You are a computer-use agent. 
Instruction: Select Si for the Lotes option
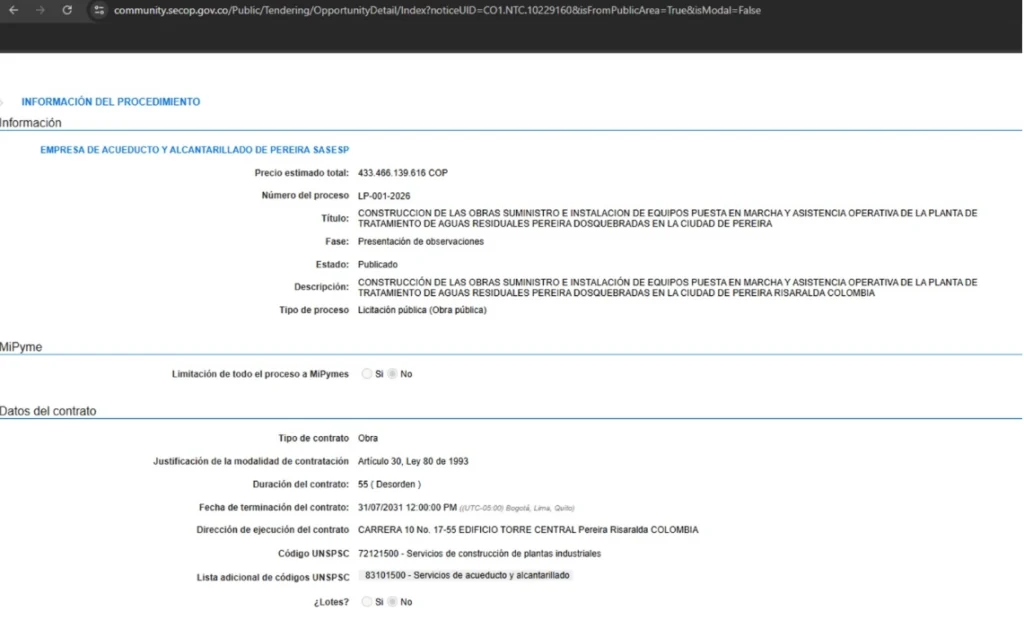click(367, 602)
